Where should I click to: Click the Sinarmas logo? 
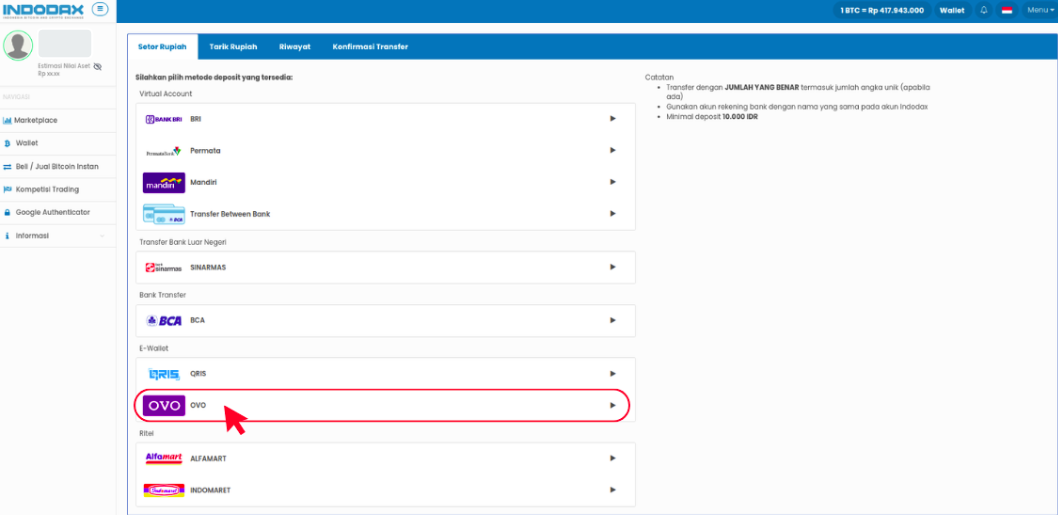[164, 267]
